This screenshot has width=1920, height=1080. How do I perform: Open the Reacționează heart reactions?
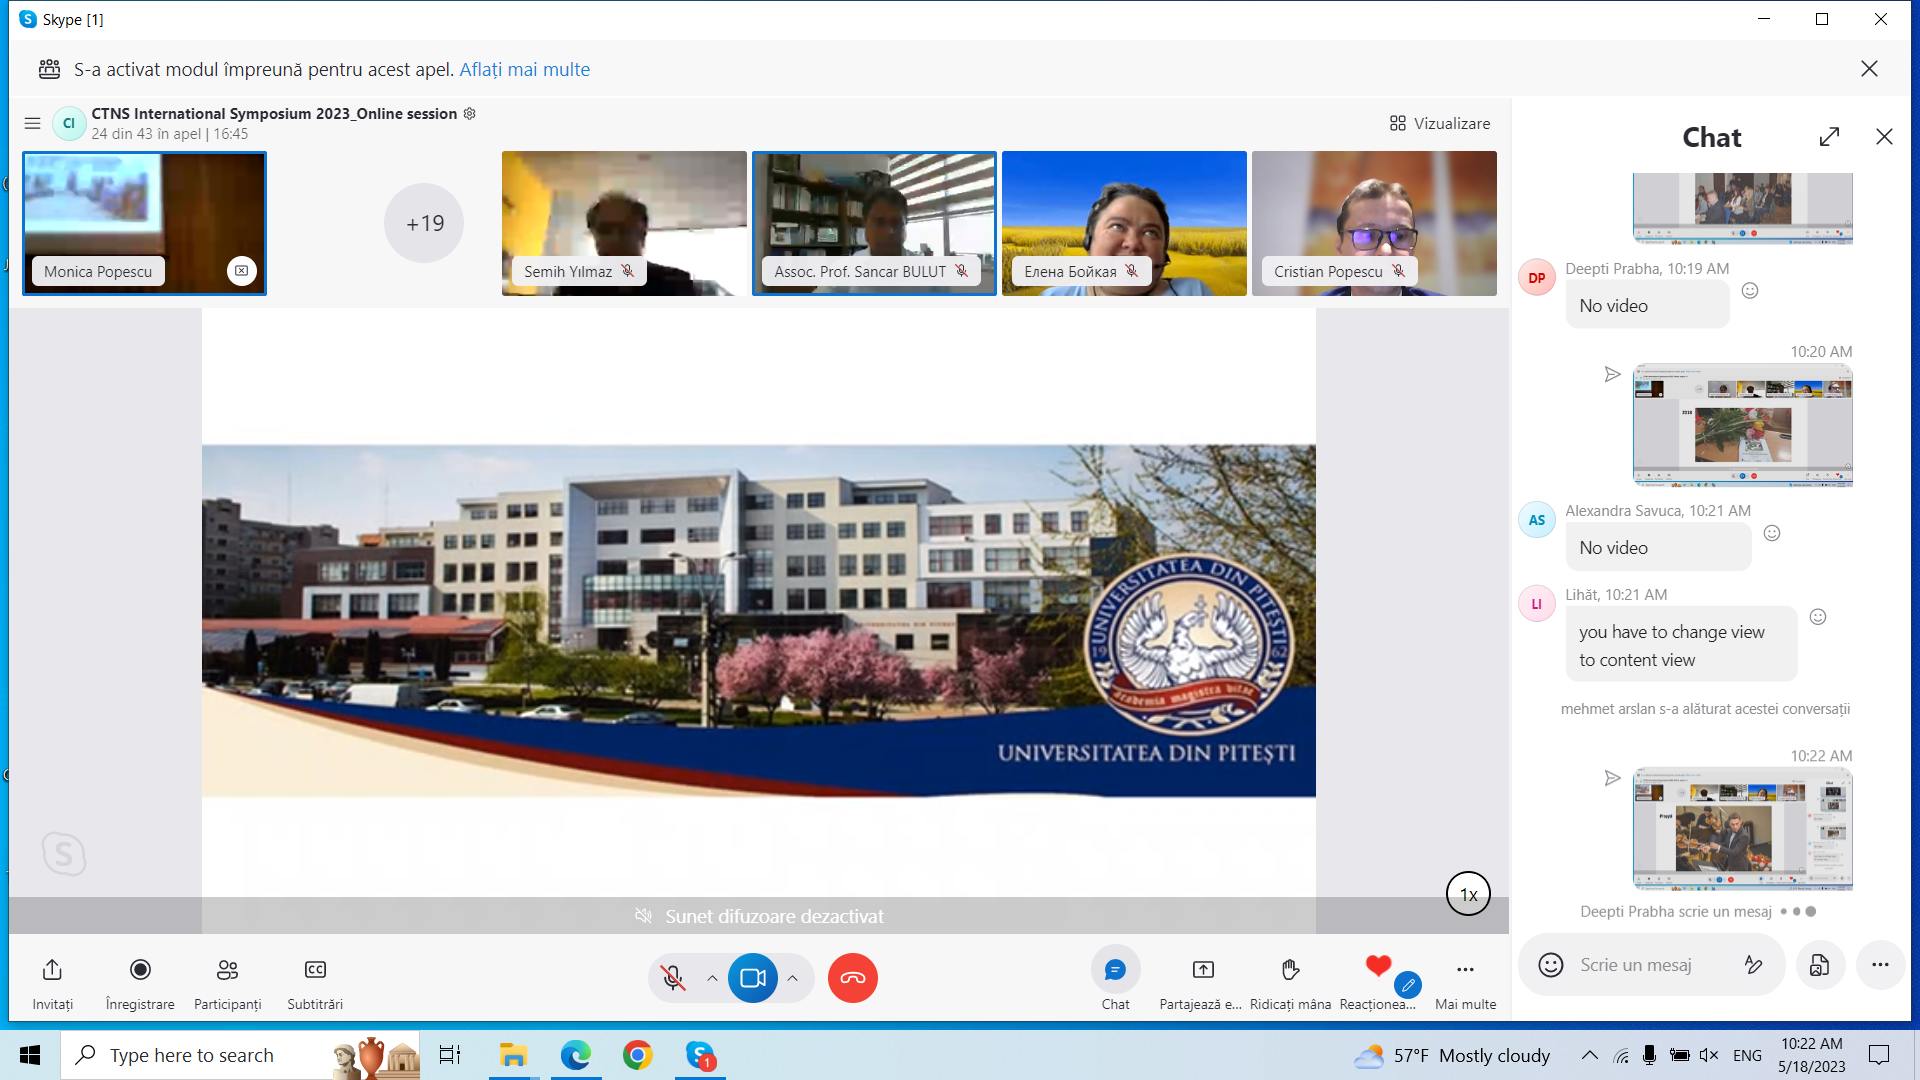1378,967
